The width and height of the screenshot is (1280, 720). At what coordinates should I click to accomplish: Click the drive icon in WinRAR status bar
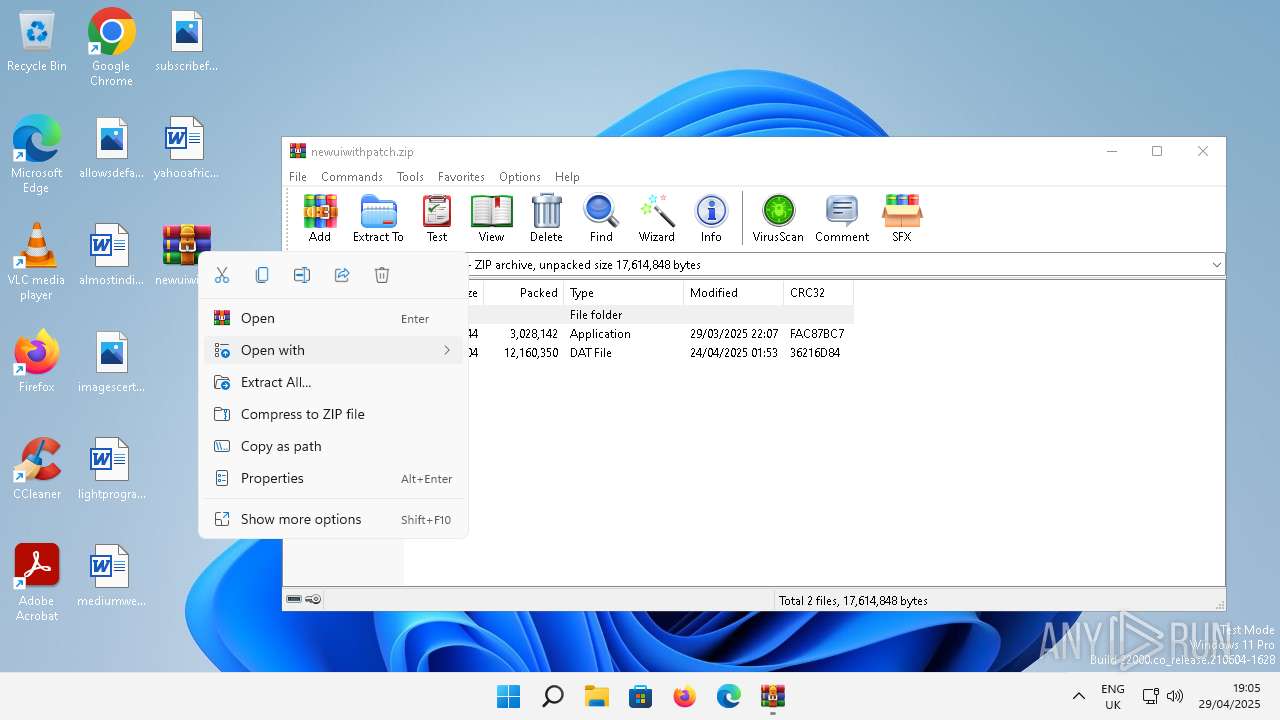[294, 600]
